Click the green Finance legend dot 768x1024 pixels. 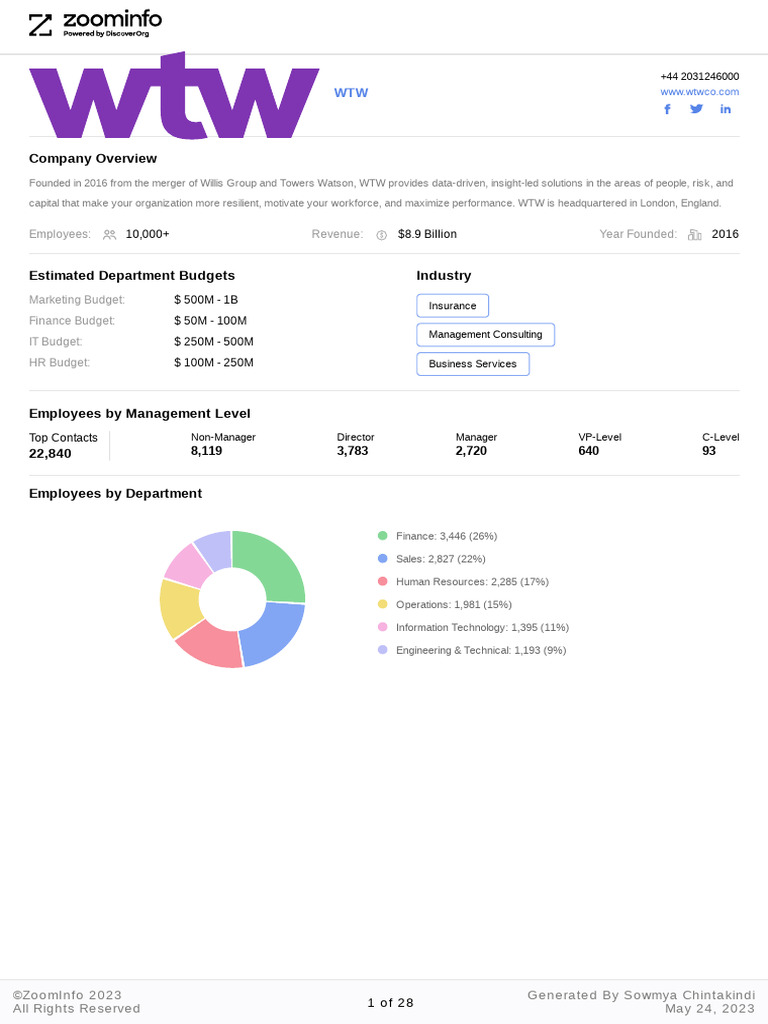coord(383,536)
